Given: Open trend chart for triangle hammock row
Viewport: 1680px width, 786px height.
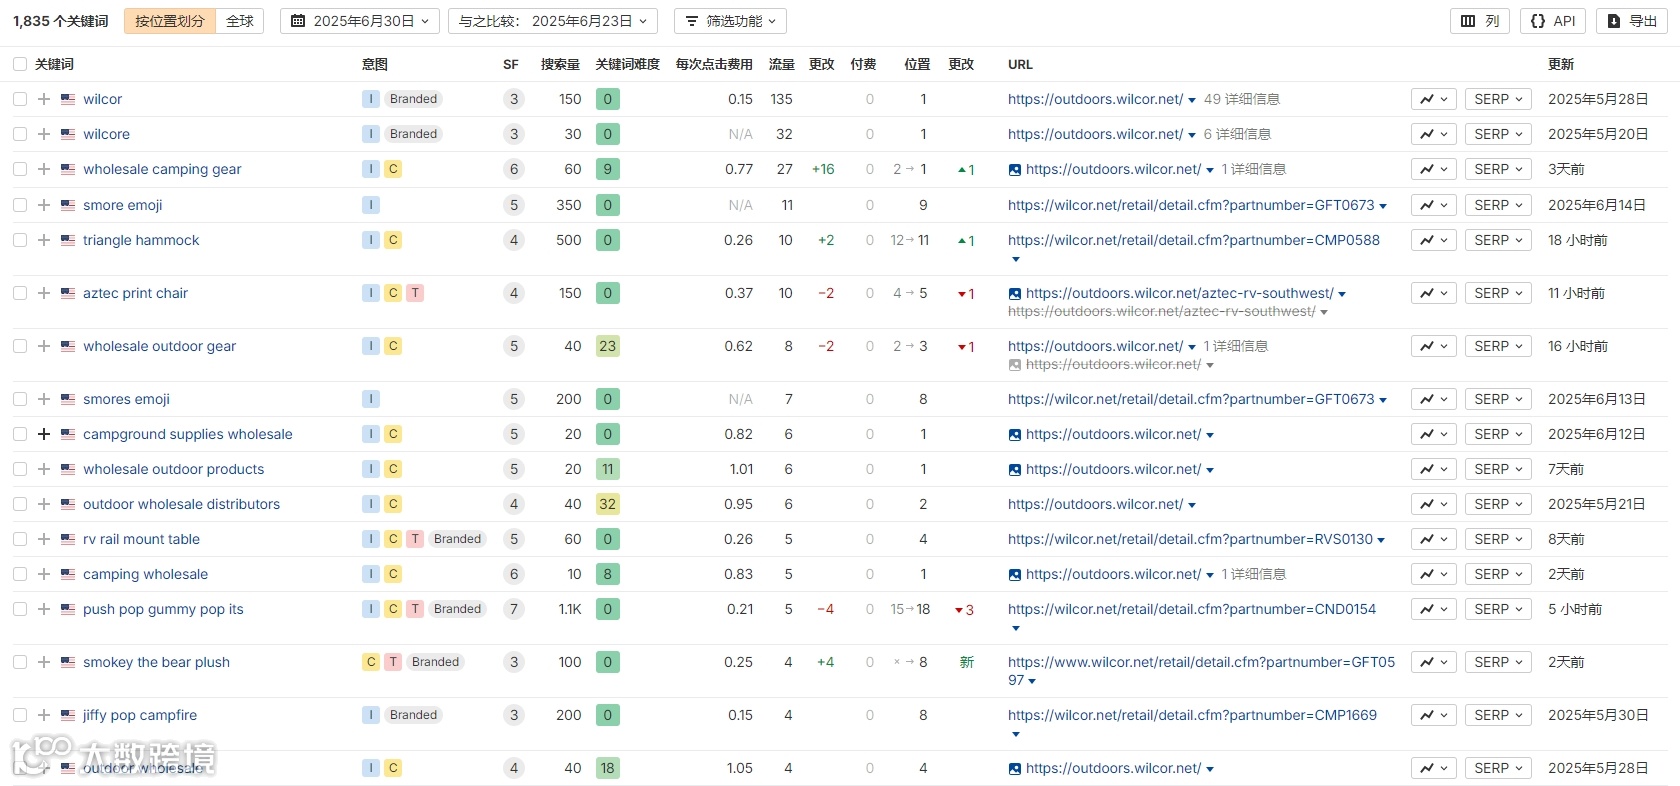Looking at the screenshot, I should point(1433,240).
